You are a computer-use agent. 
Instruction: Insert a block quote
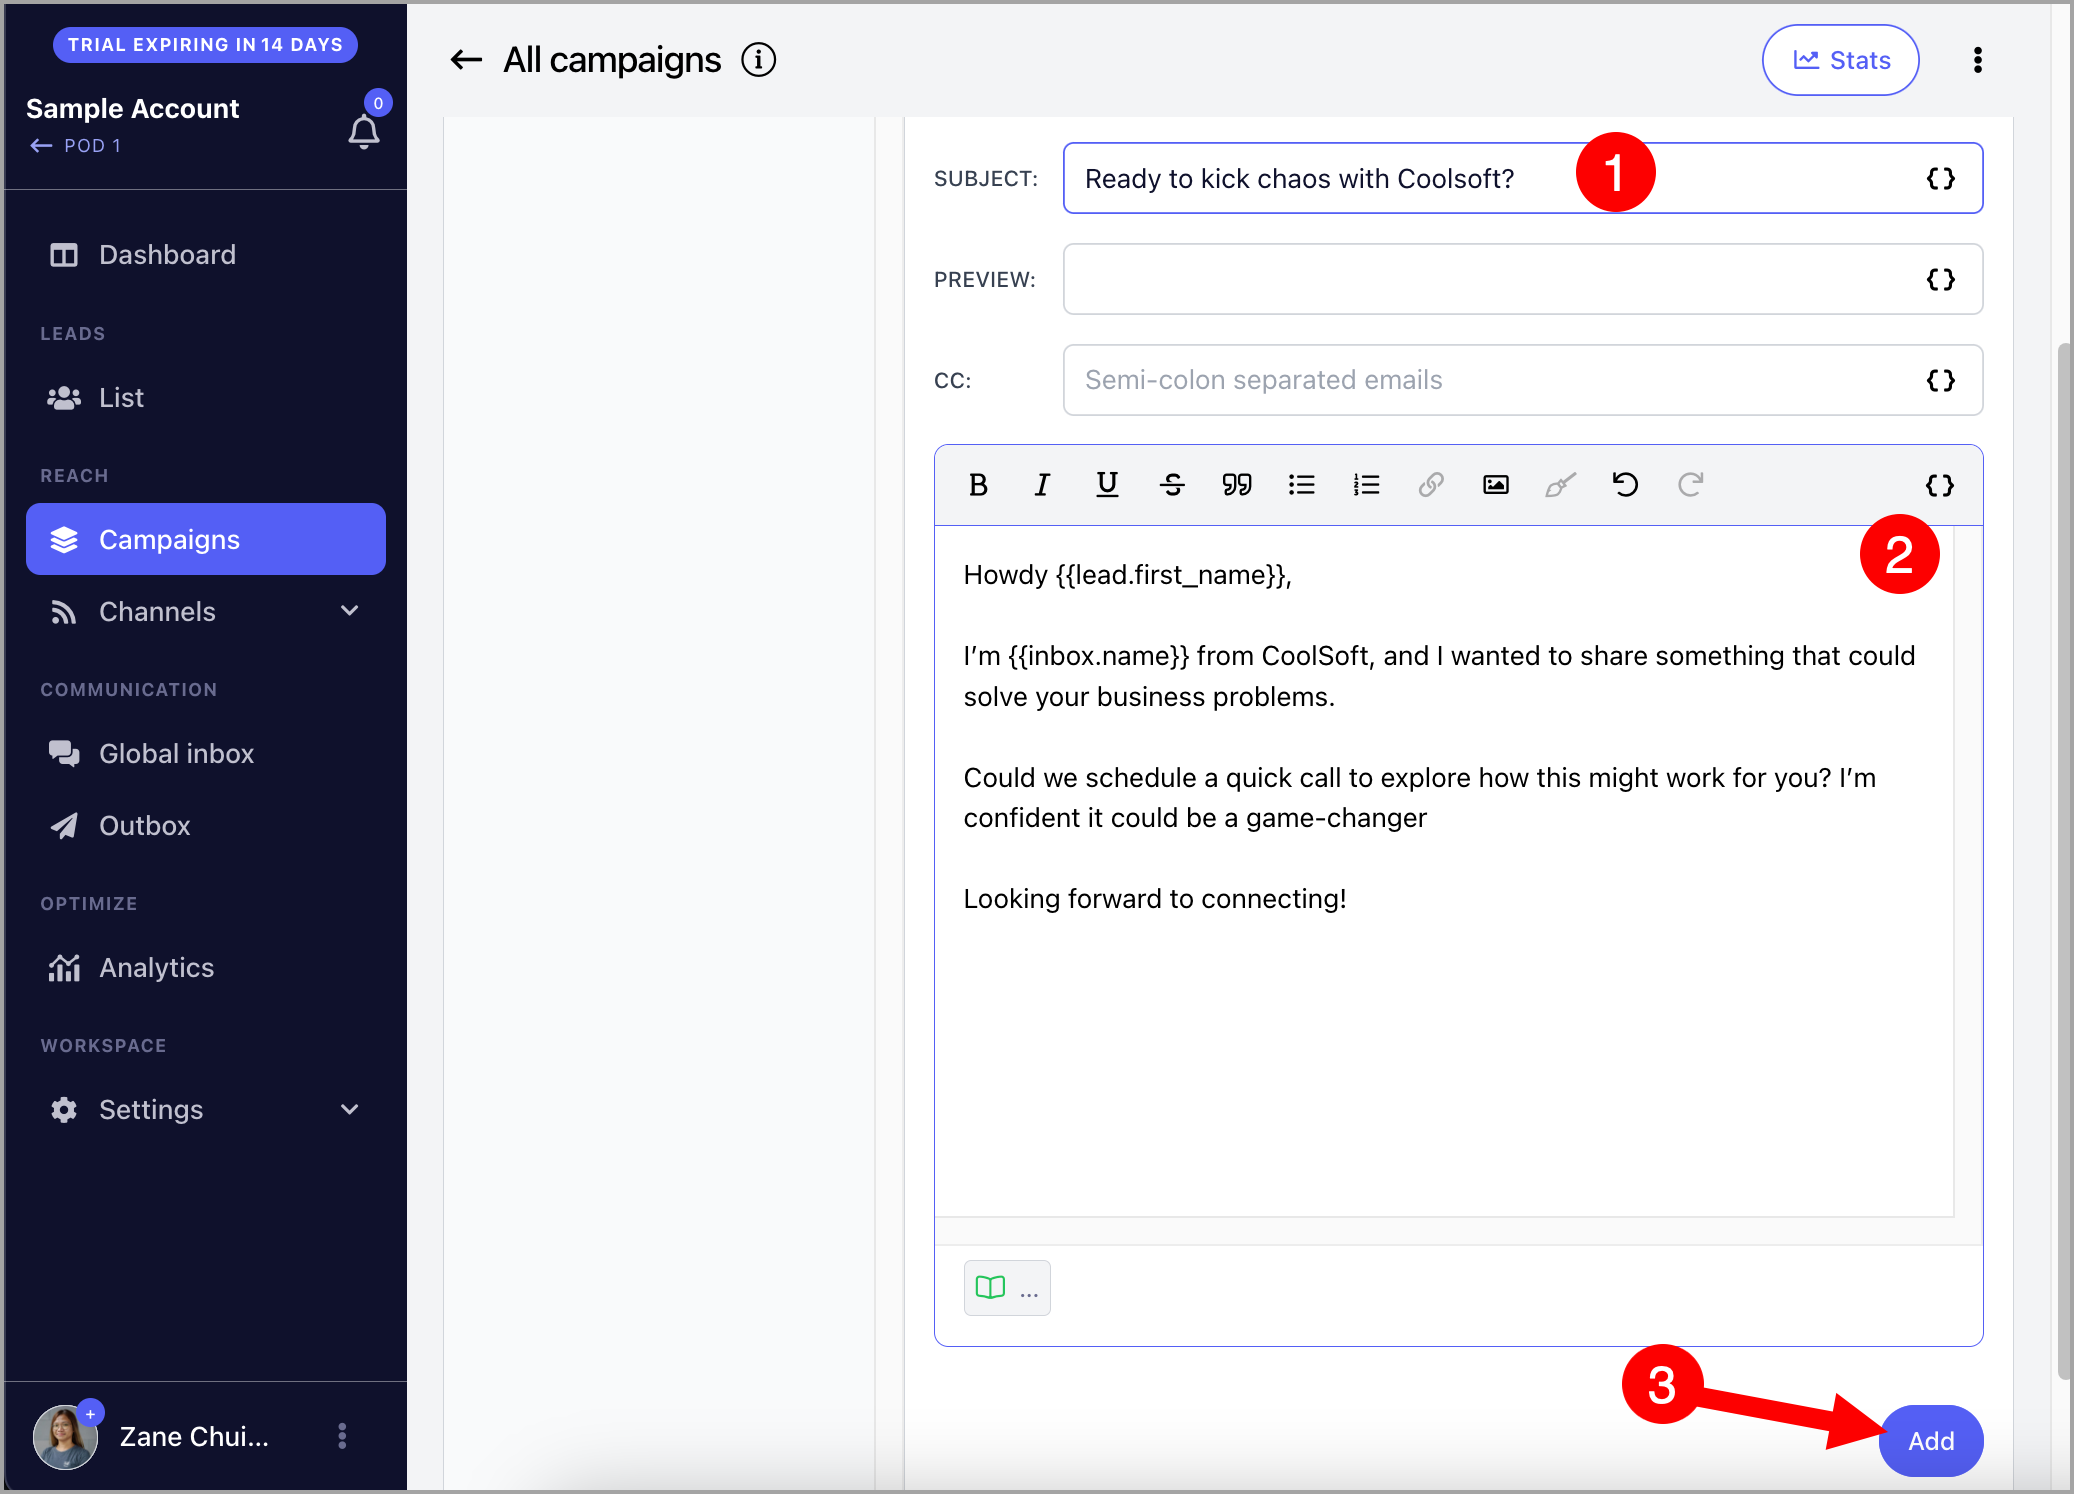(1237, 485)
